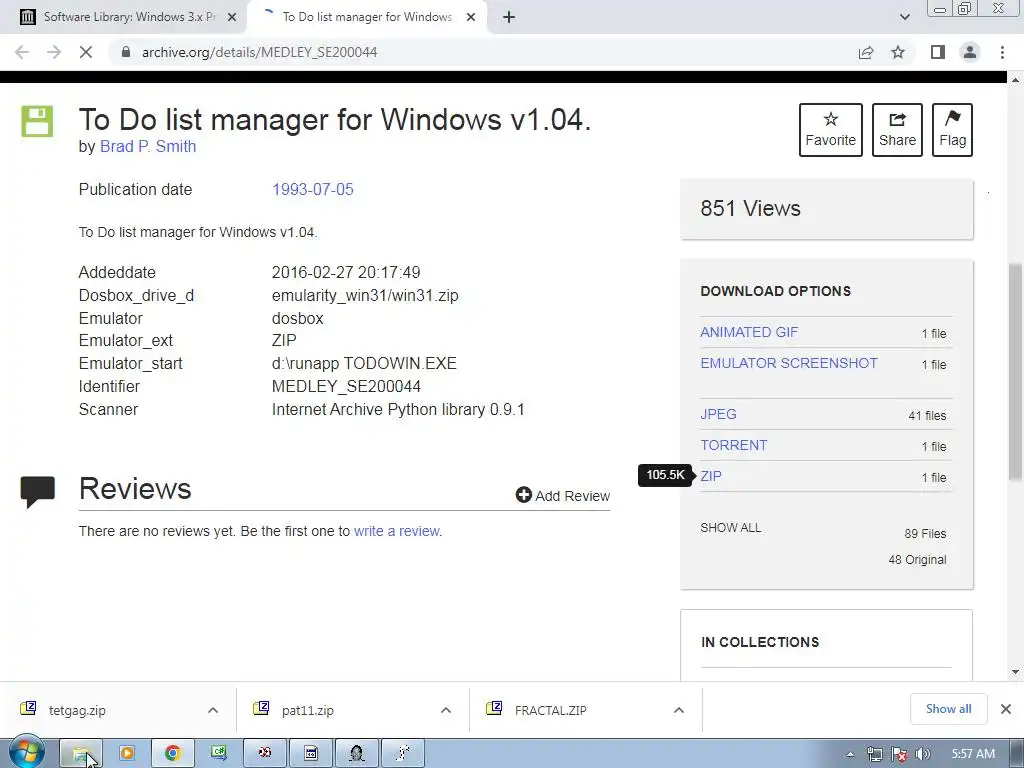Click the Reviews speech bubble icon
The image size is (1024, 768).
[x=38, y=492]
